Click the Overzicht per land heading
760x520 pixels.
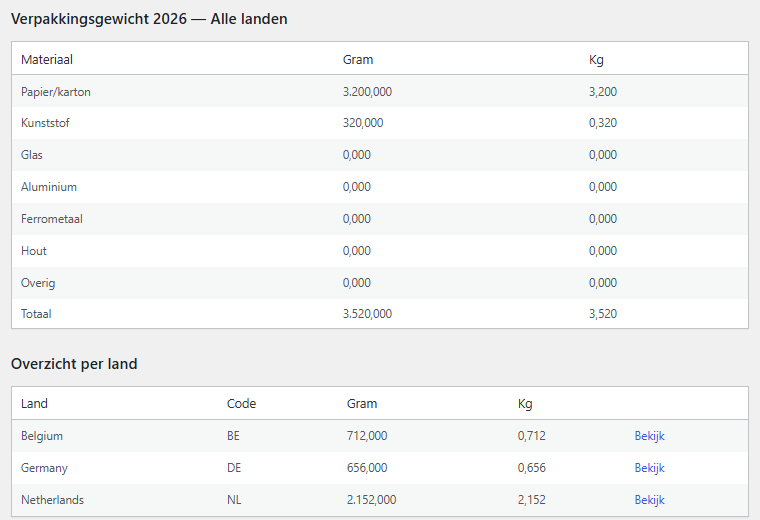74,364
